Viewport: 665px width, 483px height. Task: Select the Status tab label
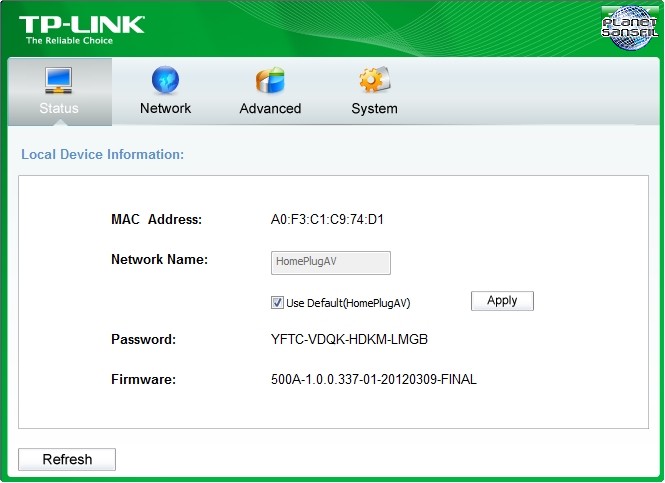click(x=59, y=108)
